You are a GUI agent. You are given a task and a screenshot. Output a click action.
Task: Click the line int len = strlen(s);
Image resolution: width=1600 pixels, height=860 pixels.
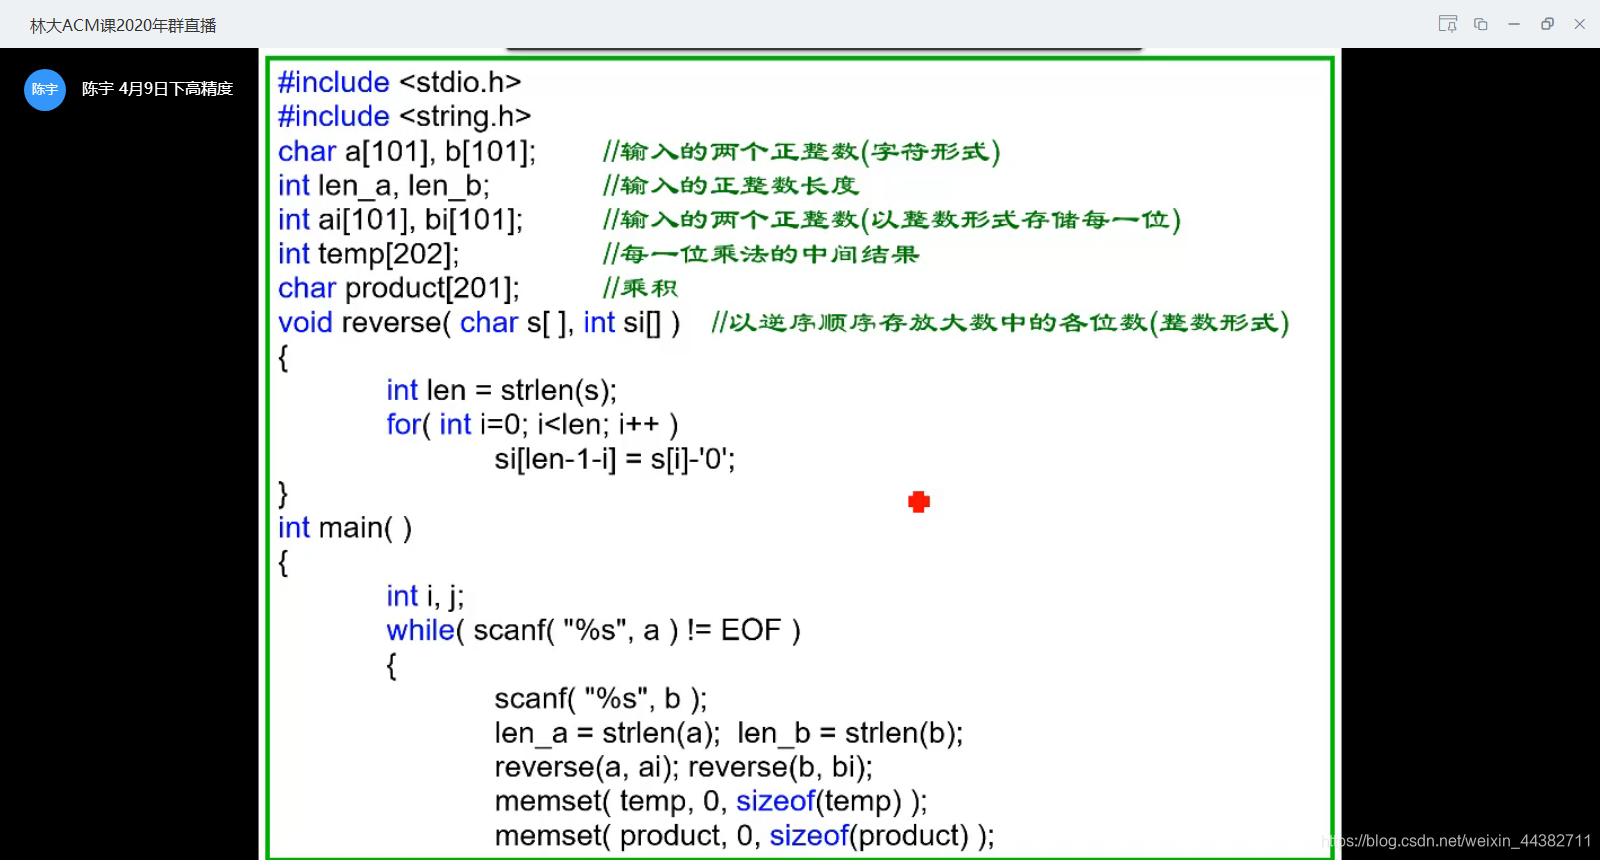pyautogui.click(x=502, y=390)
